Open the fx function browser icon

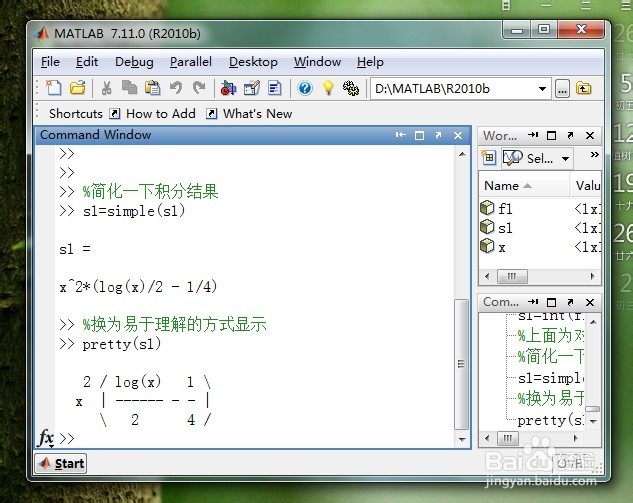[46, 438]
